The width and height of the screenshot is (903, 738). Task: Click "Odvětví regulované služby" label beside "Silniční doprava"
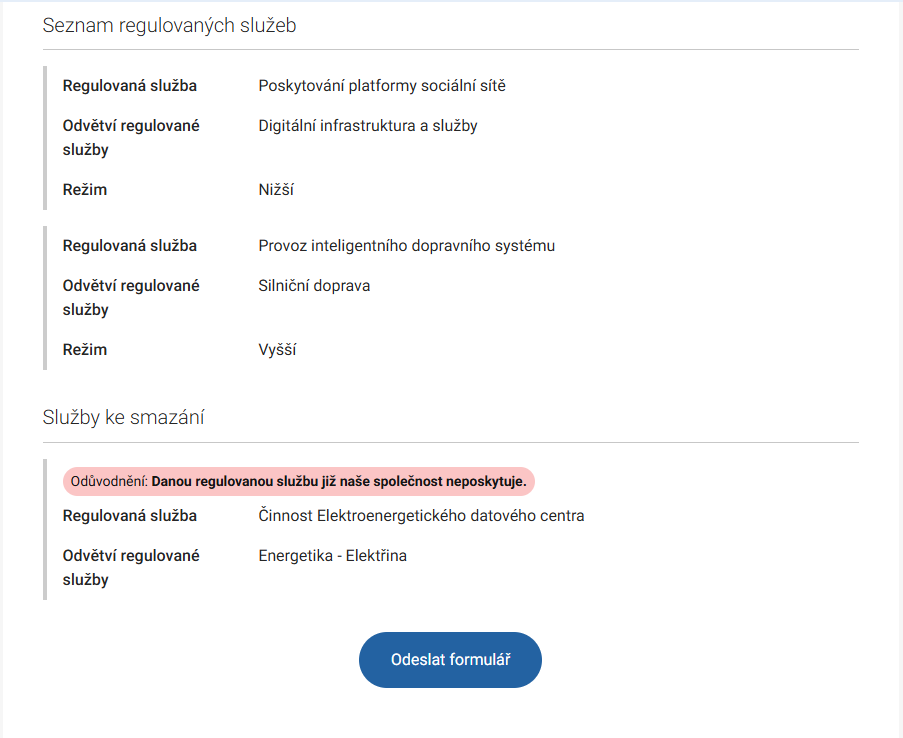click(x=131, y=298)
